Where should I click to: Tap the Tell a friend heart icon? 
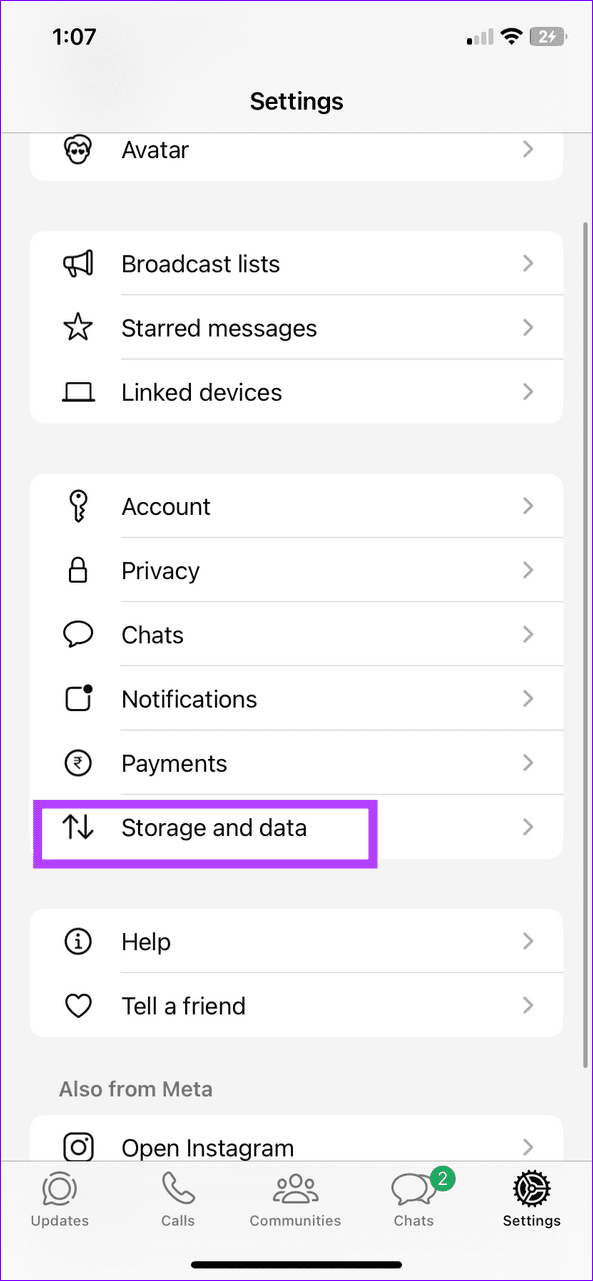tap(78, 1006)
